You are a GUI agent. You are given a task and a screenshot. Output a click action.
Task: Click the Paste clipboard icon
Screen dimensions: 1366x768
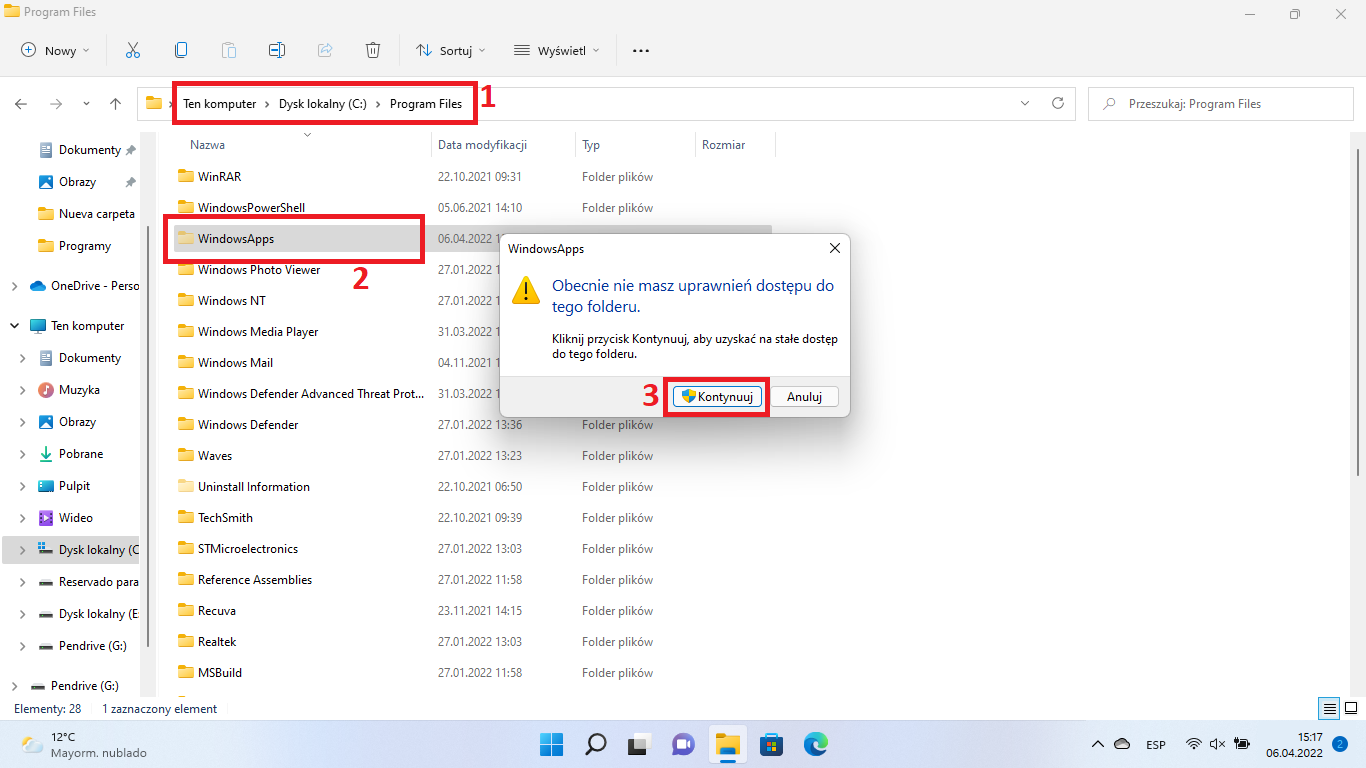click(229, 50)
